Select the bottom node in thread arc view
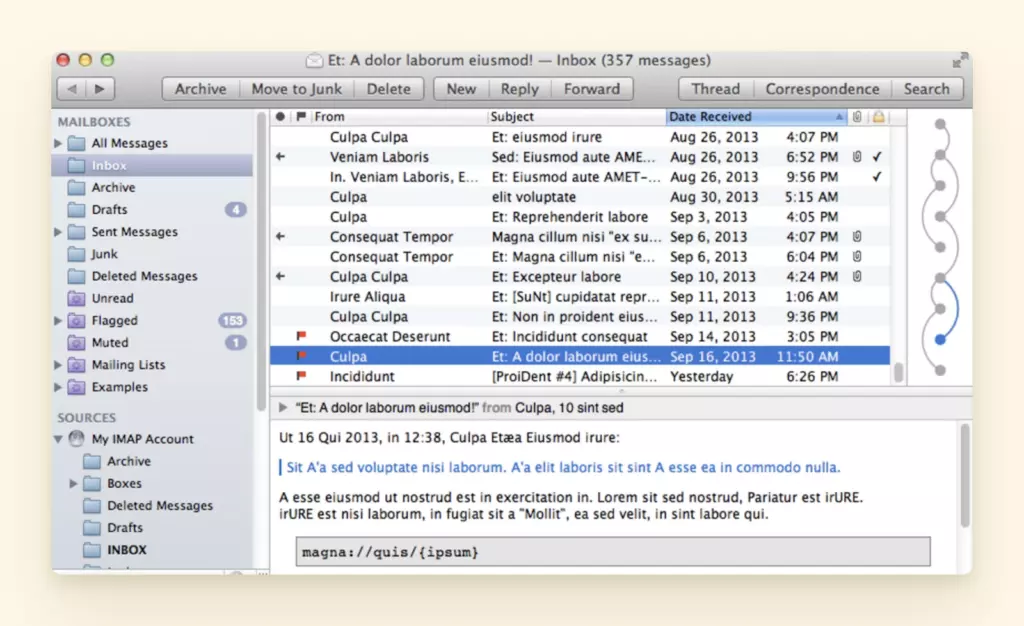This screenshot has width=1024, height=626. click(940, 370)
